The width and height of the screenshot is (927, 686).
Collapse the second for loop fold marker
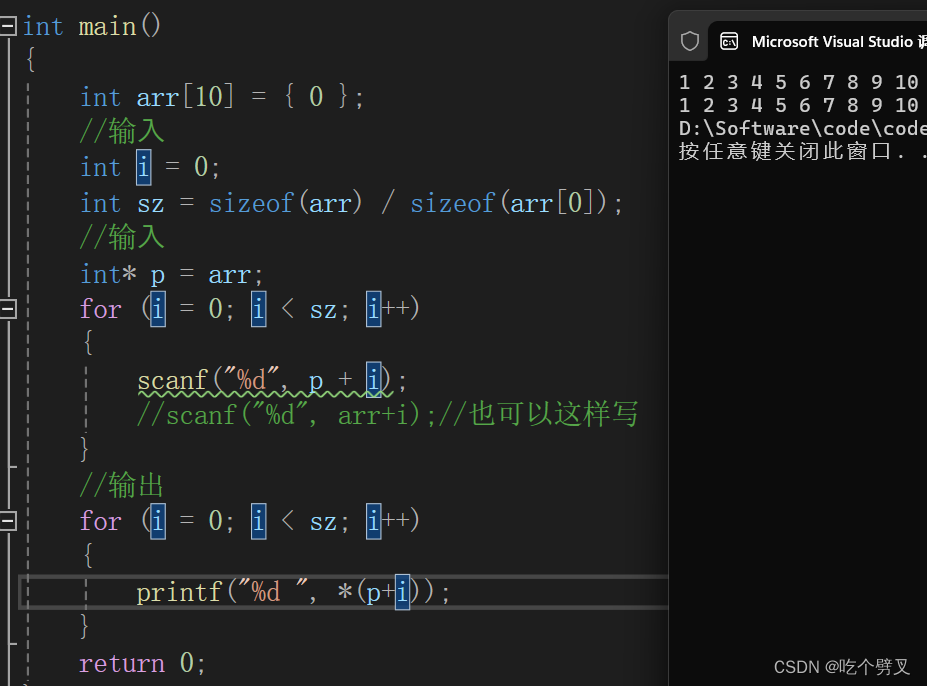[8, 521]
